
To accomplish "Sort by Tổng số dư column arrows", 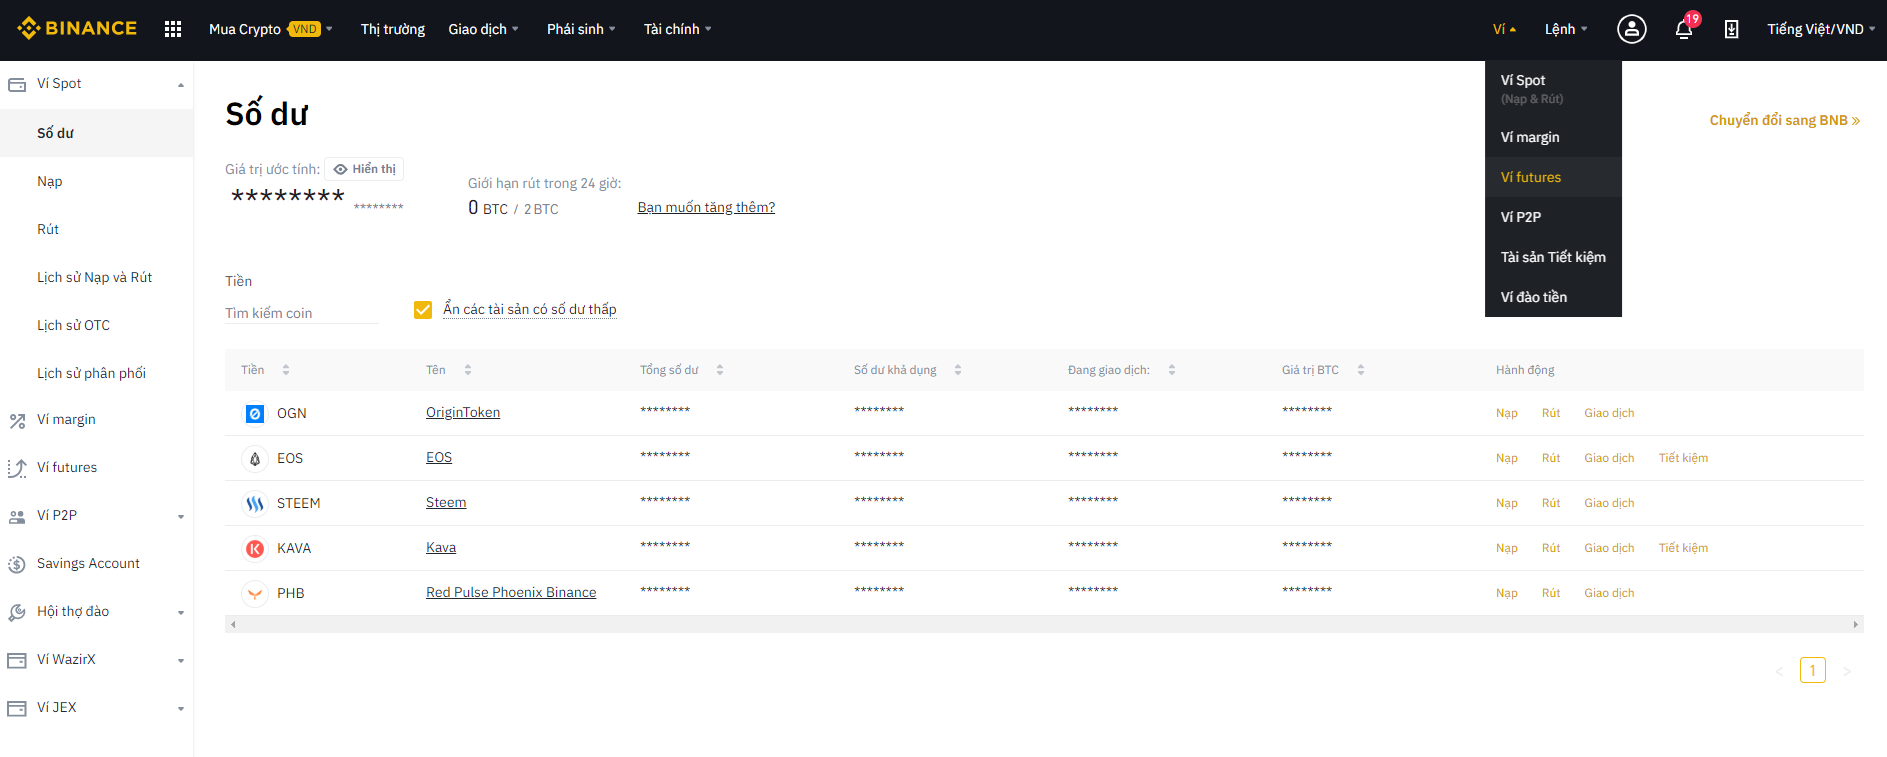I will click(x=720, y=370).
